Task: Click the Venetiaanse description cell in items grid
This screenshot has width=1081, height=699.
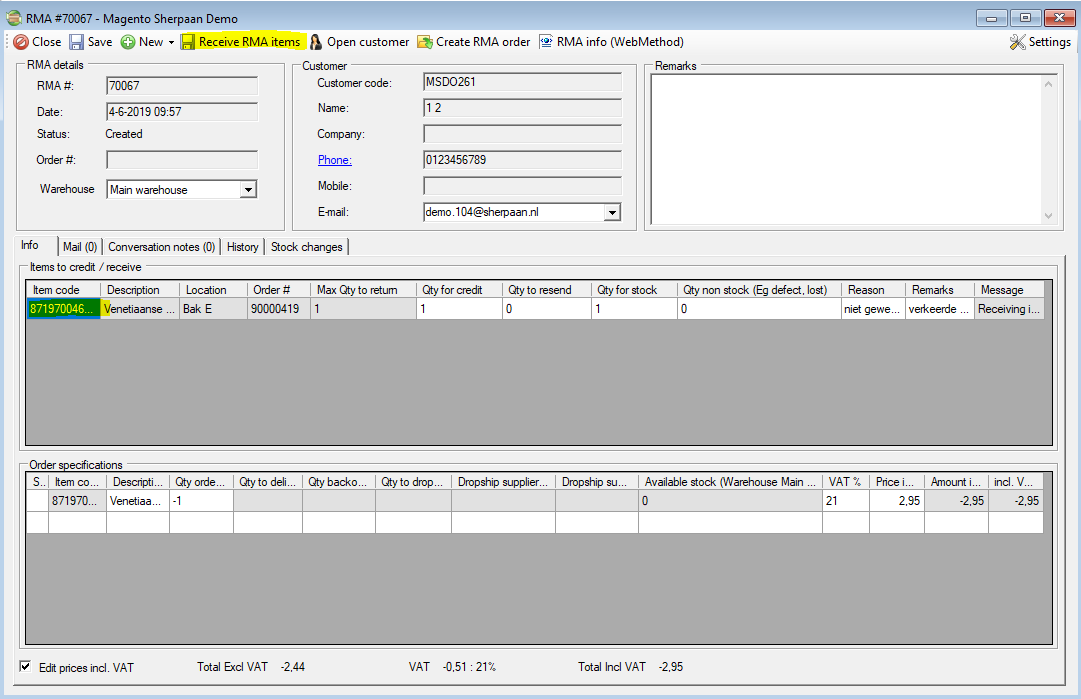Action: click(x=140, y=309)
